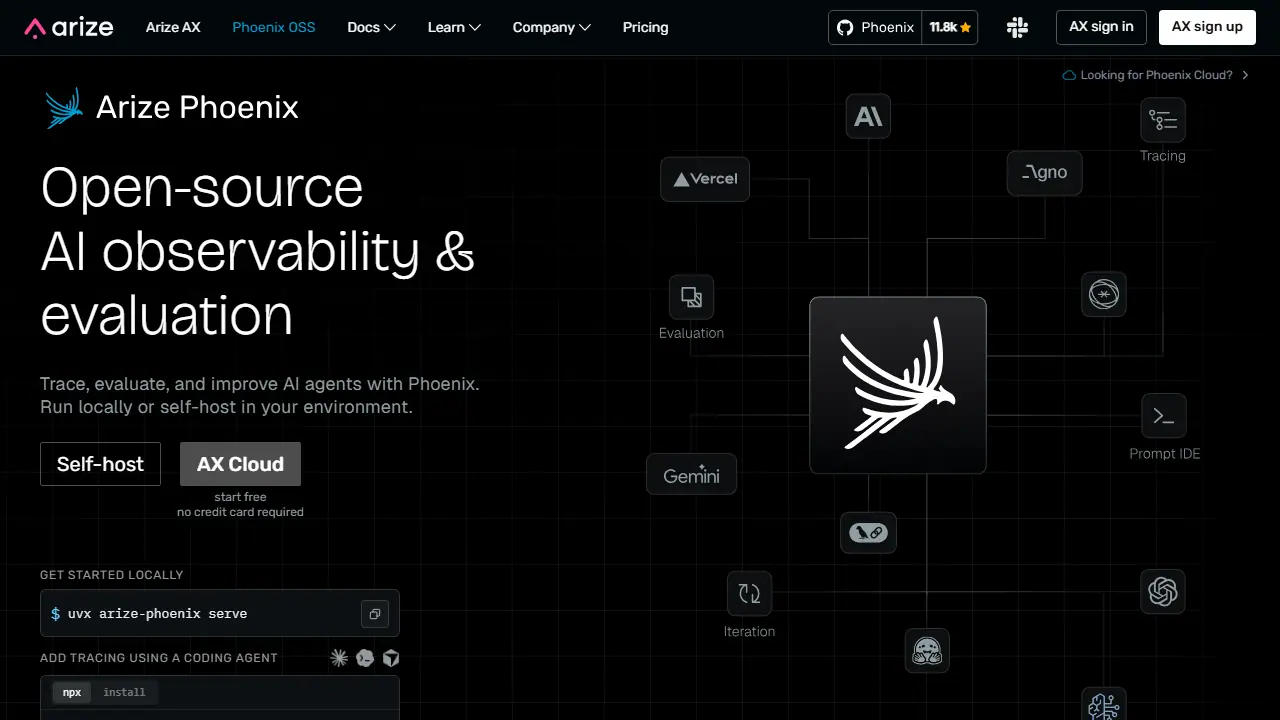Viewport: 1280px width, 720px height.
Task: Switch to the install tab
Action: tap(124, 692)
